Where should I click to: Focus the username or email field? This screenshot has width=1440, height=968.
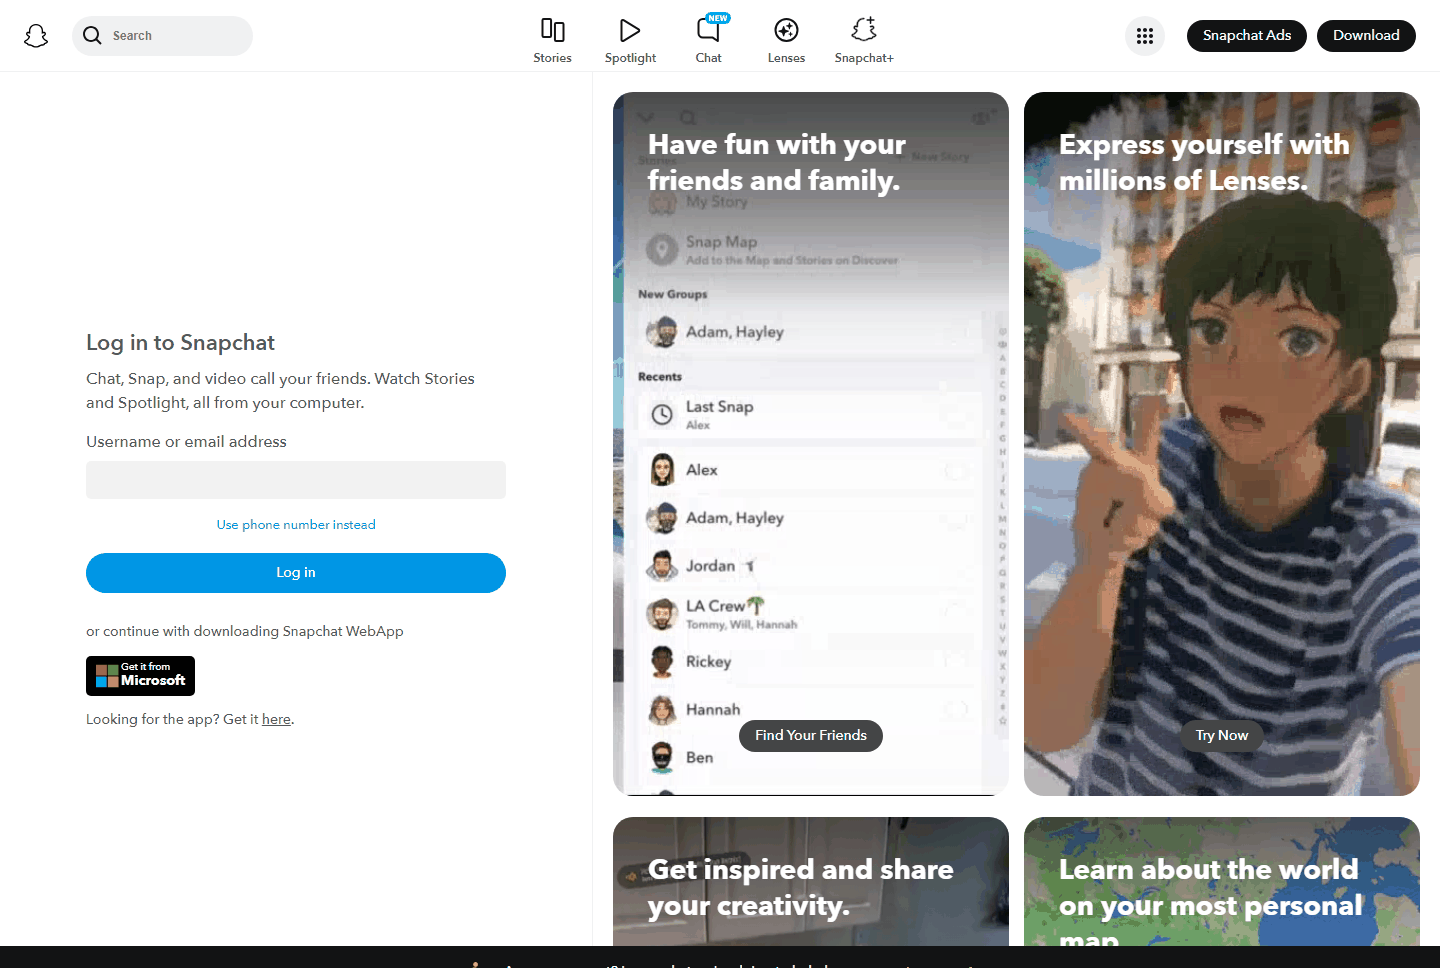pos(296,480)
